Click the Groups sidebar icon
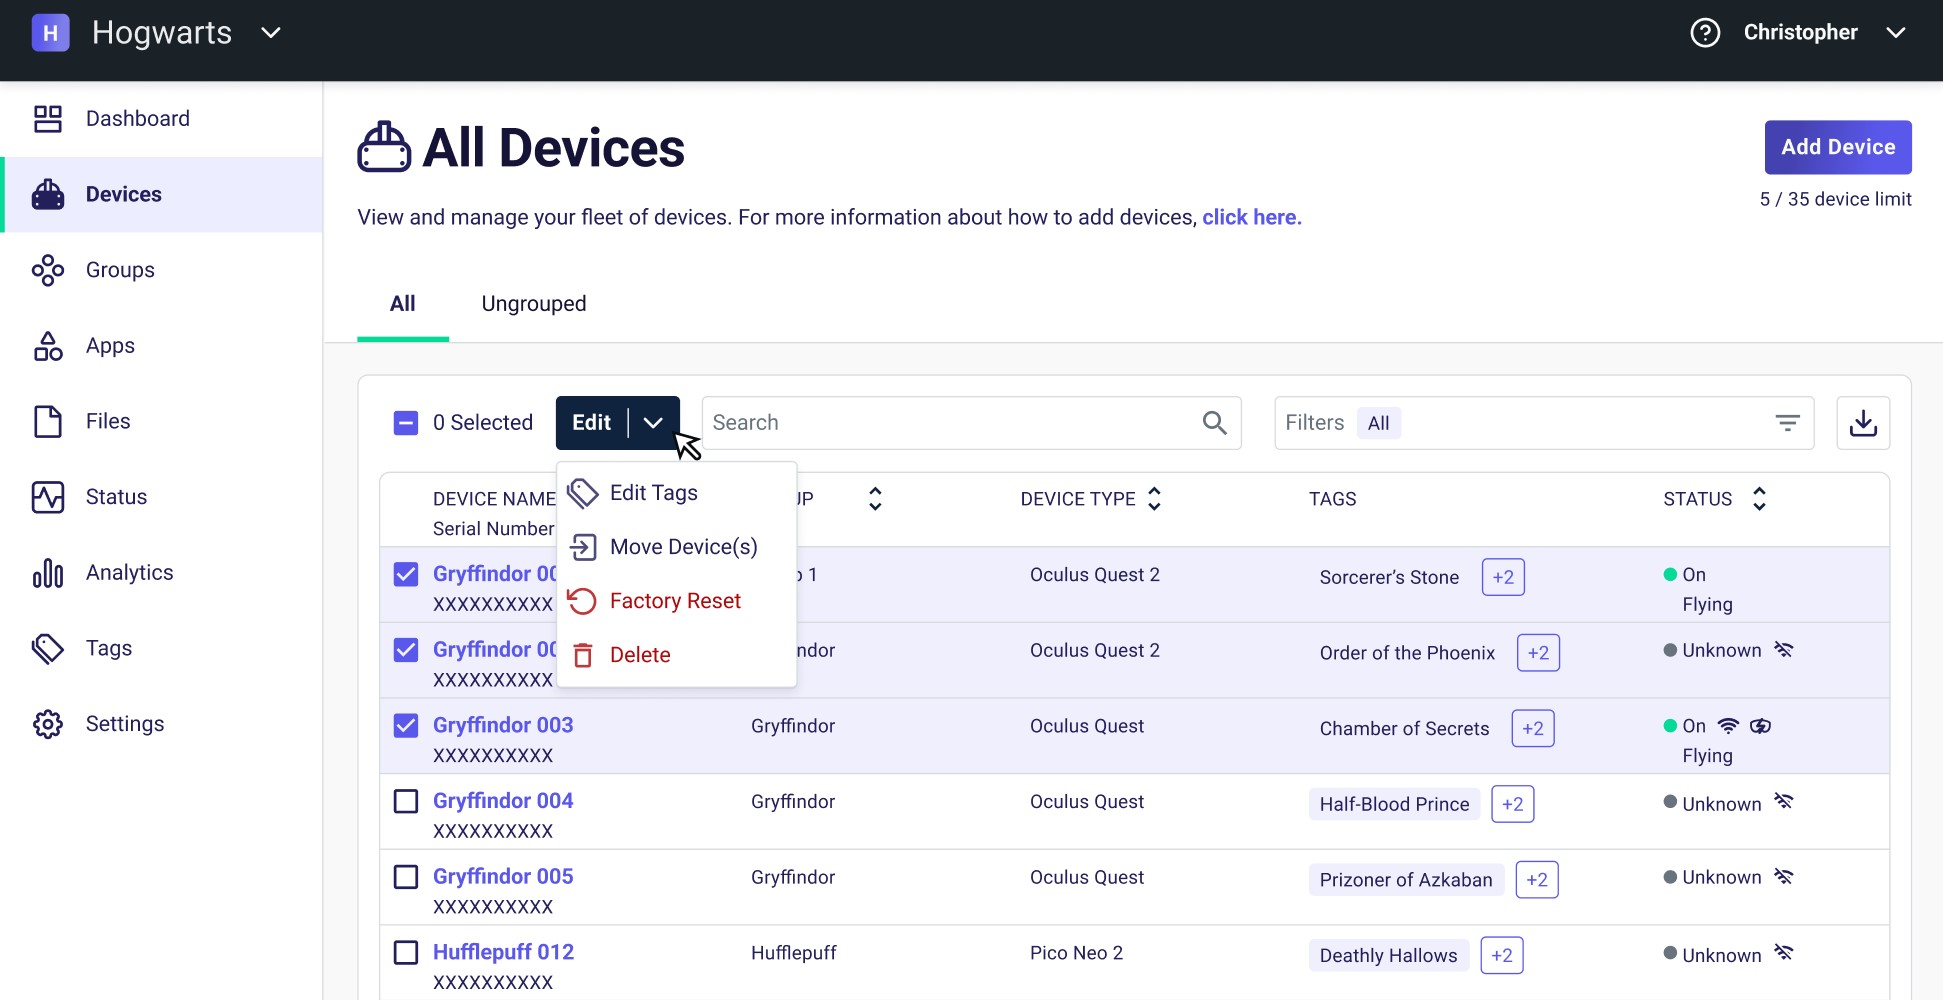Viewport: 1943px width, 1000px height. tap(48, 270)
